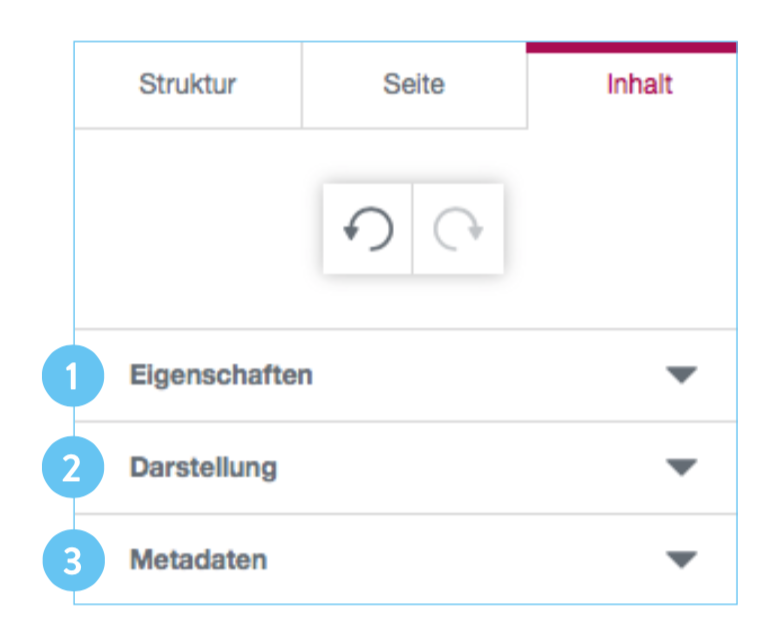Click the undo arrow icon
Screen dimensions: 760x630
367,229
